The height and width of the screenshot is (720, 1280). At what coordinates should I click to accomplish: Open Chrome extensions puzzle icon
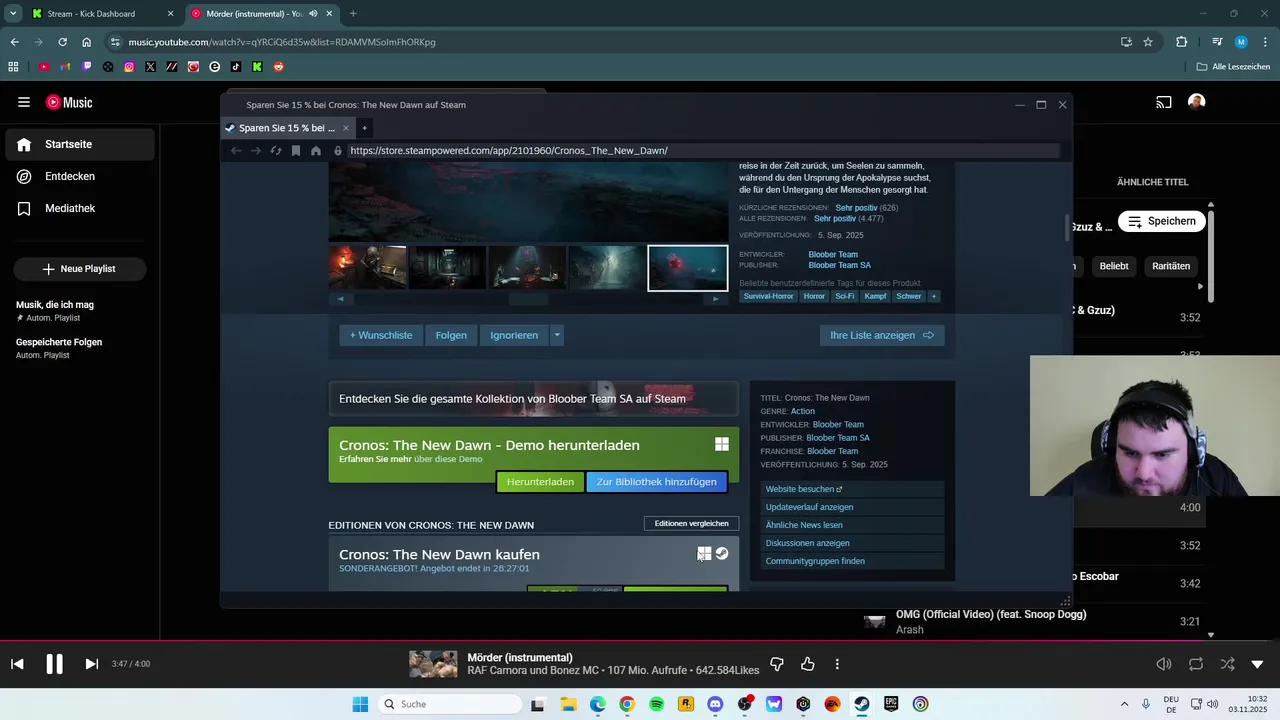pyautogui.click(x=1182, y=42)
